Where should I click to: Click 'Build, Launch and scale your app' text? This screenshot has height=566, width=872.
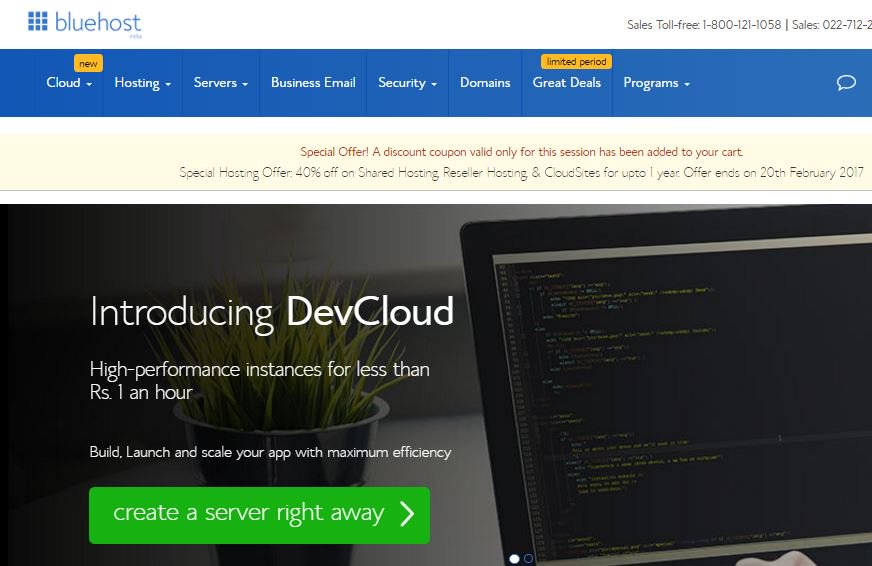[270, 452]
